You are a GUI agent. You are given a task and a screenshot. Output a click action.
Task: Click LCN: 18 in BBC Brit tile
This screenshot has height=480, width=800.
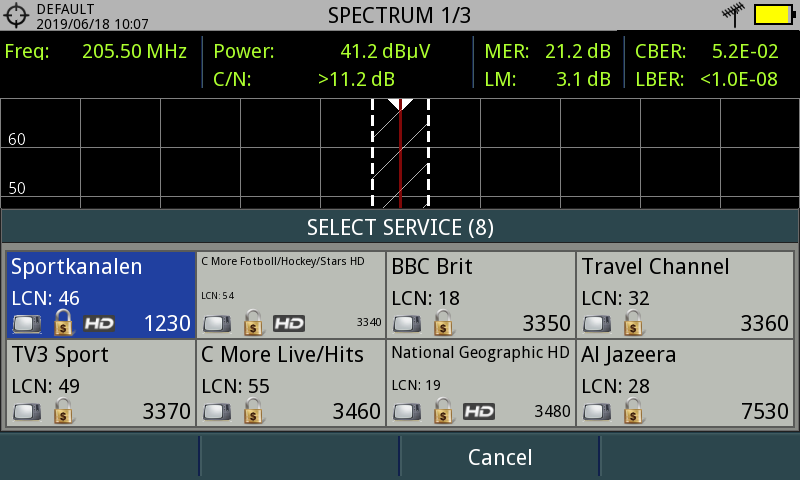click(x=426, y=298)
